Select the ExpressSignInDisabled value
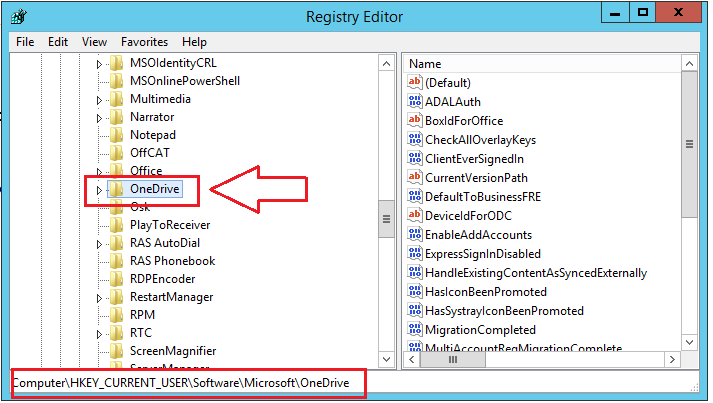The width and height of the screenshot is (713, 403). coord(482,254)
